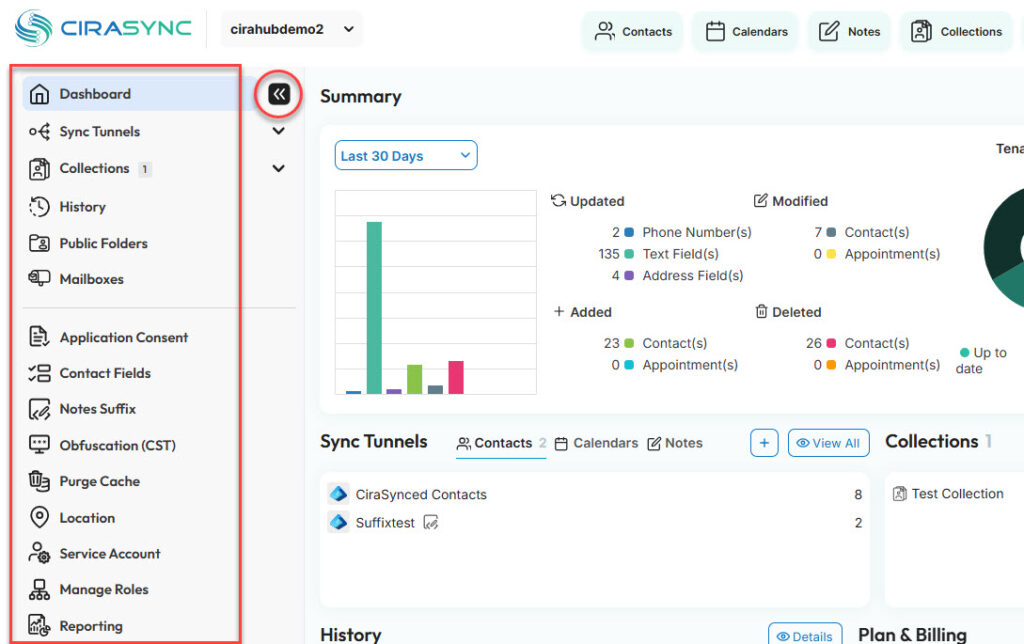The width and height of the screenshot is (1024, 644).
Task: Switch to Contacts tab in Sync Tunnels
Action: point(501,443)
